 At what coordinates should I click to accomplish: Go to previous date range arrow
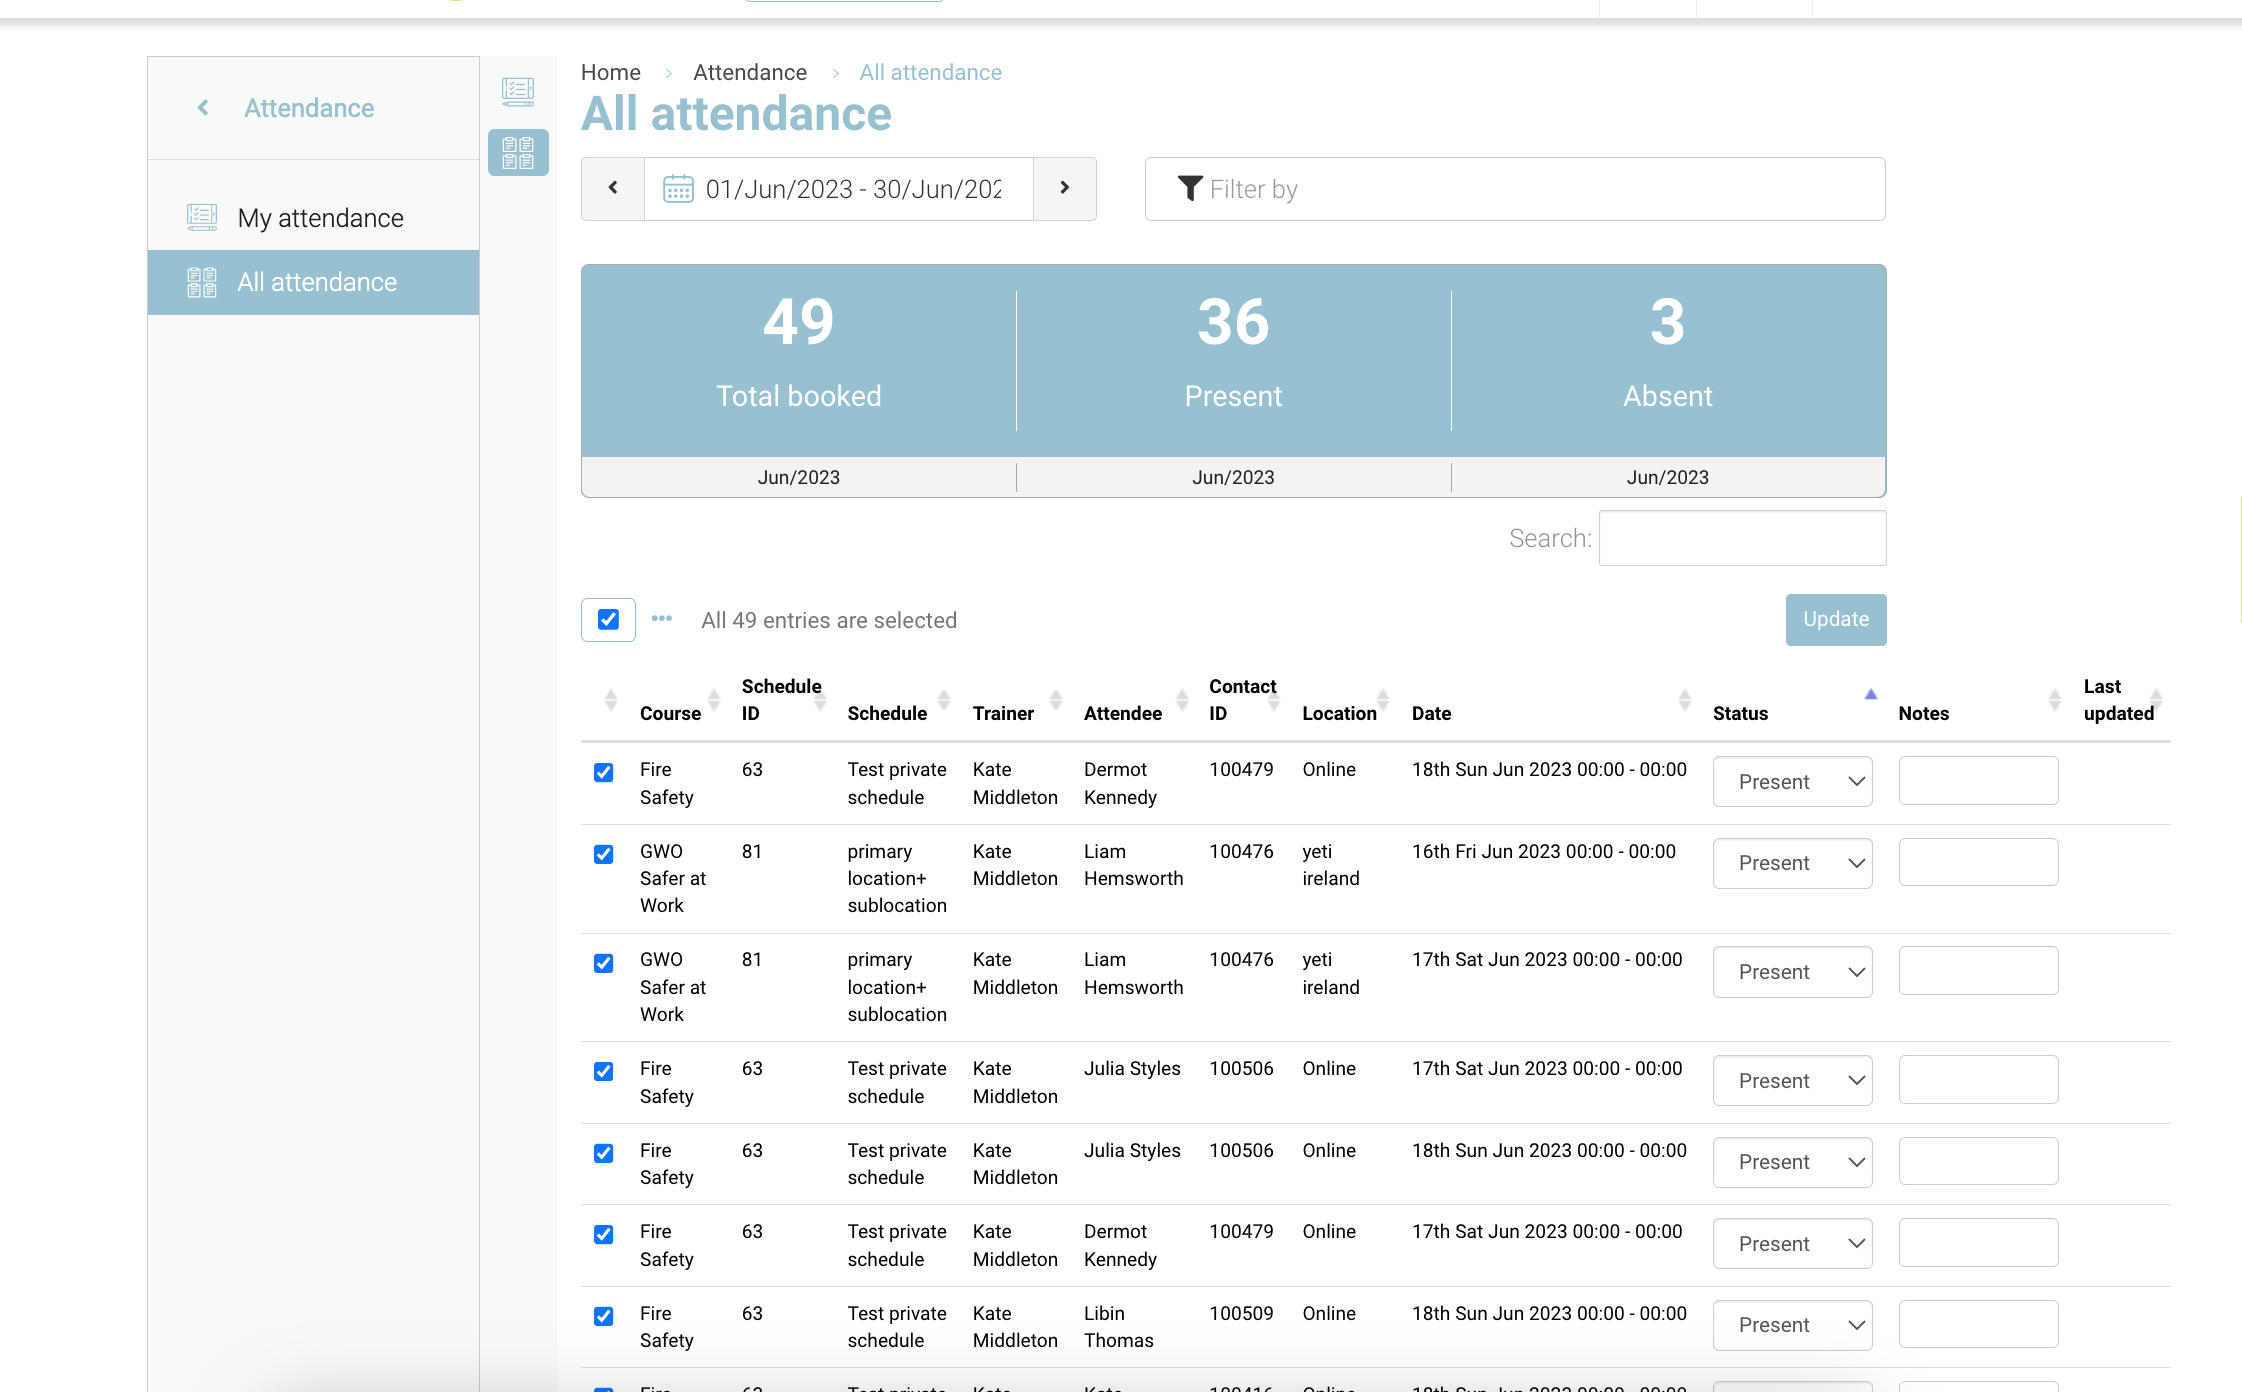(613, 188)
